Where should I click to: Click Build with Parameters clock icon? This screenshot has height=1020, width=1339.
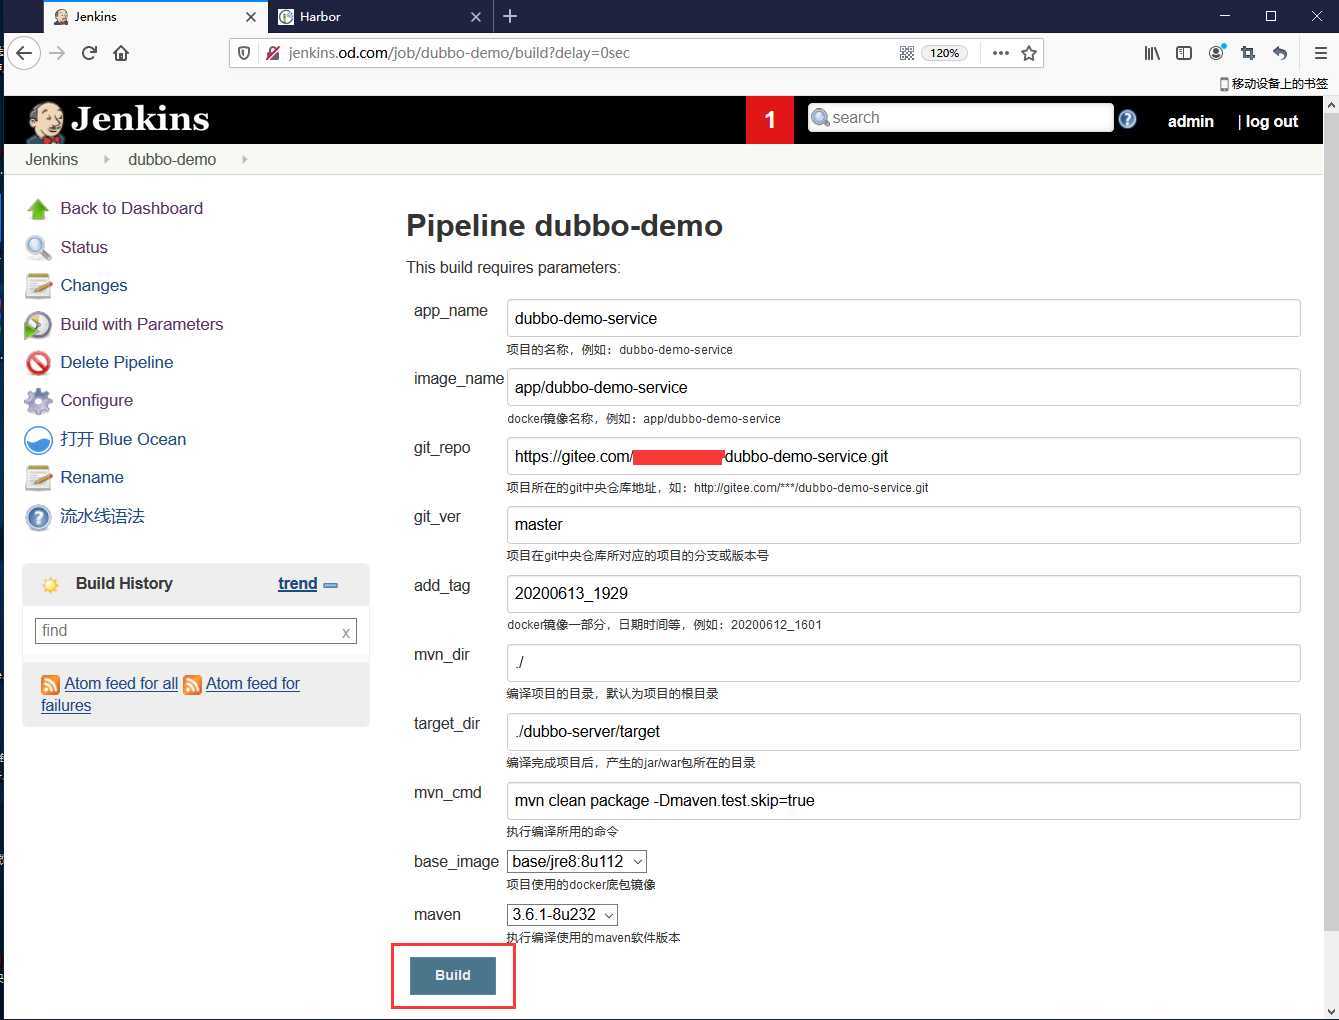coord(38,324)
